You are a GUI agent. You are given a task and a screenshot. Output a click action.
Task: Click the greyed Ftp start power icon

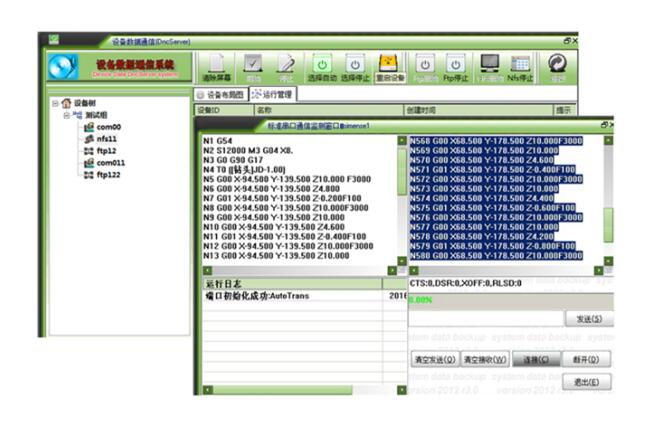[425, 64]
